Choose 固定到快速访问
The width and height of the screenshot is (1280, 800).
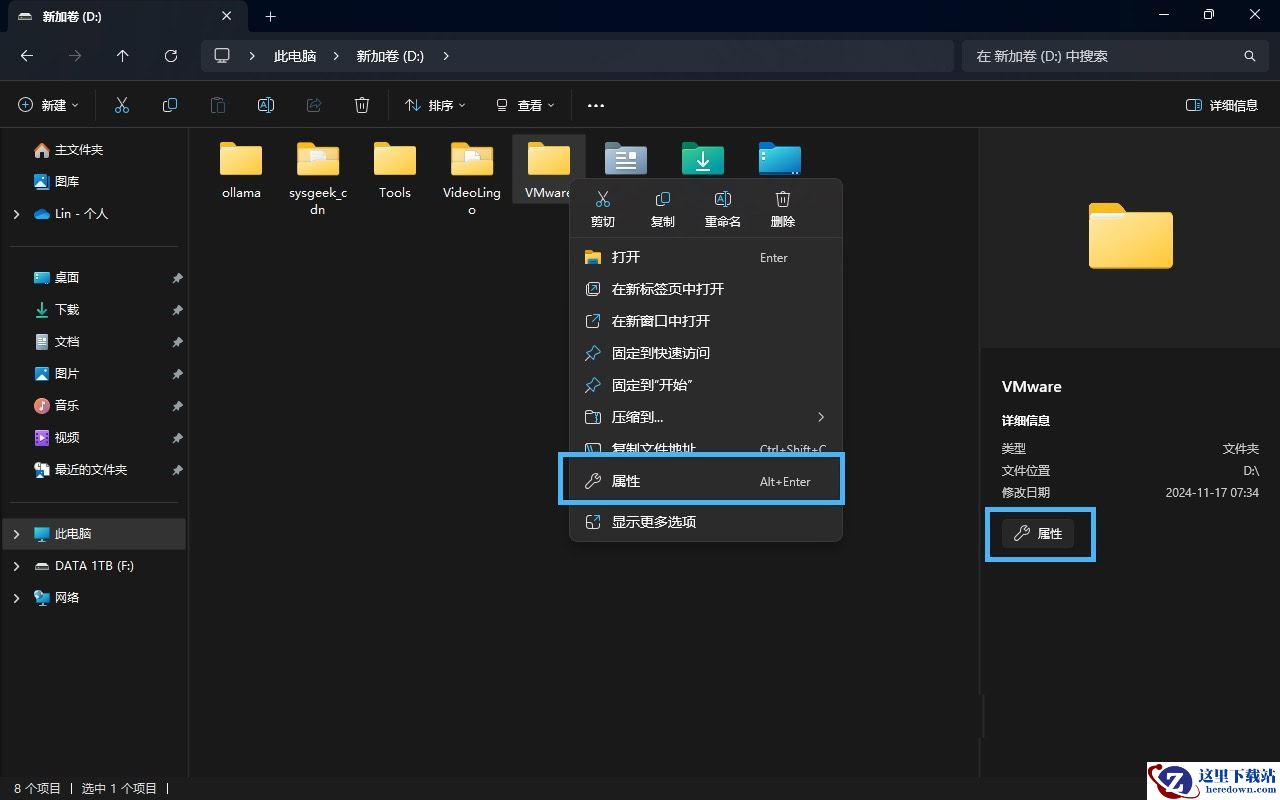click(x=706, y=353)
